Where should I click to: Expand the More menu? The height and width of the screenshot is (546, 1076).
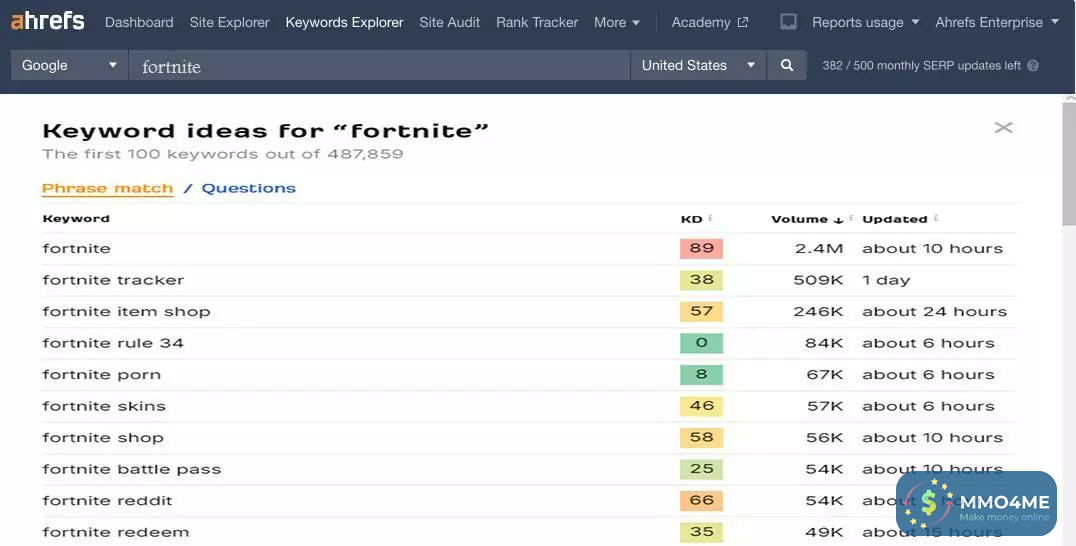(x=616, y=22)
